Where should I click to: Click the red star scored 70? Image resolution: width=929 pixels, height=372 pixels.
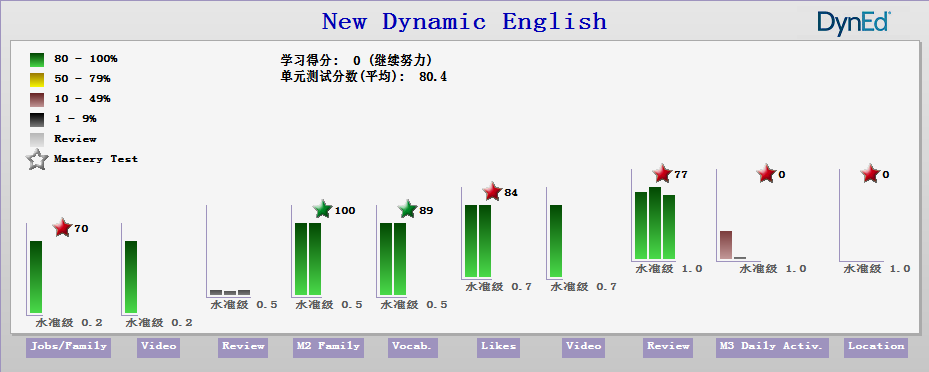62,227
